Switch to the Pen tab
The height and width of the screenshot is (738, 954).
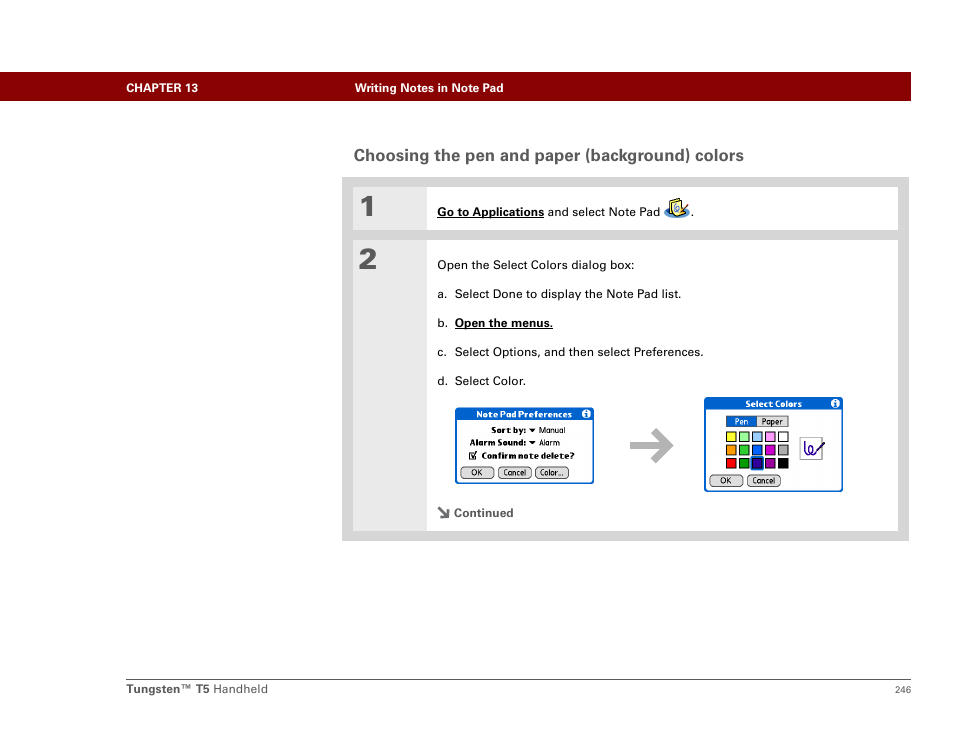(741, 422)
